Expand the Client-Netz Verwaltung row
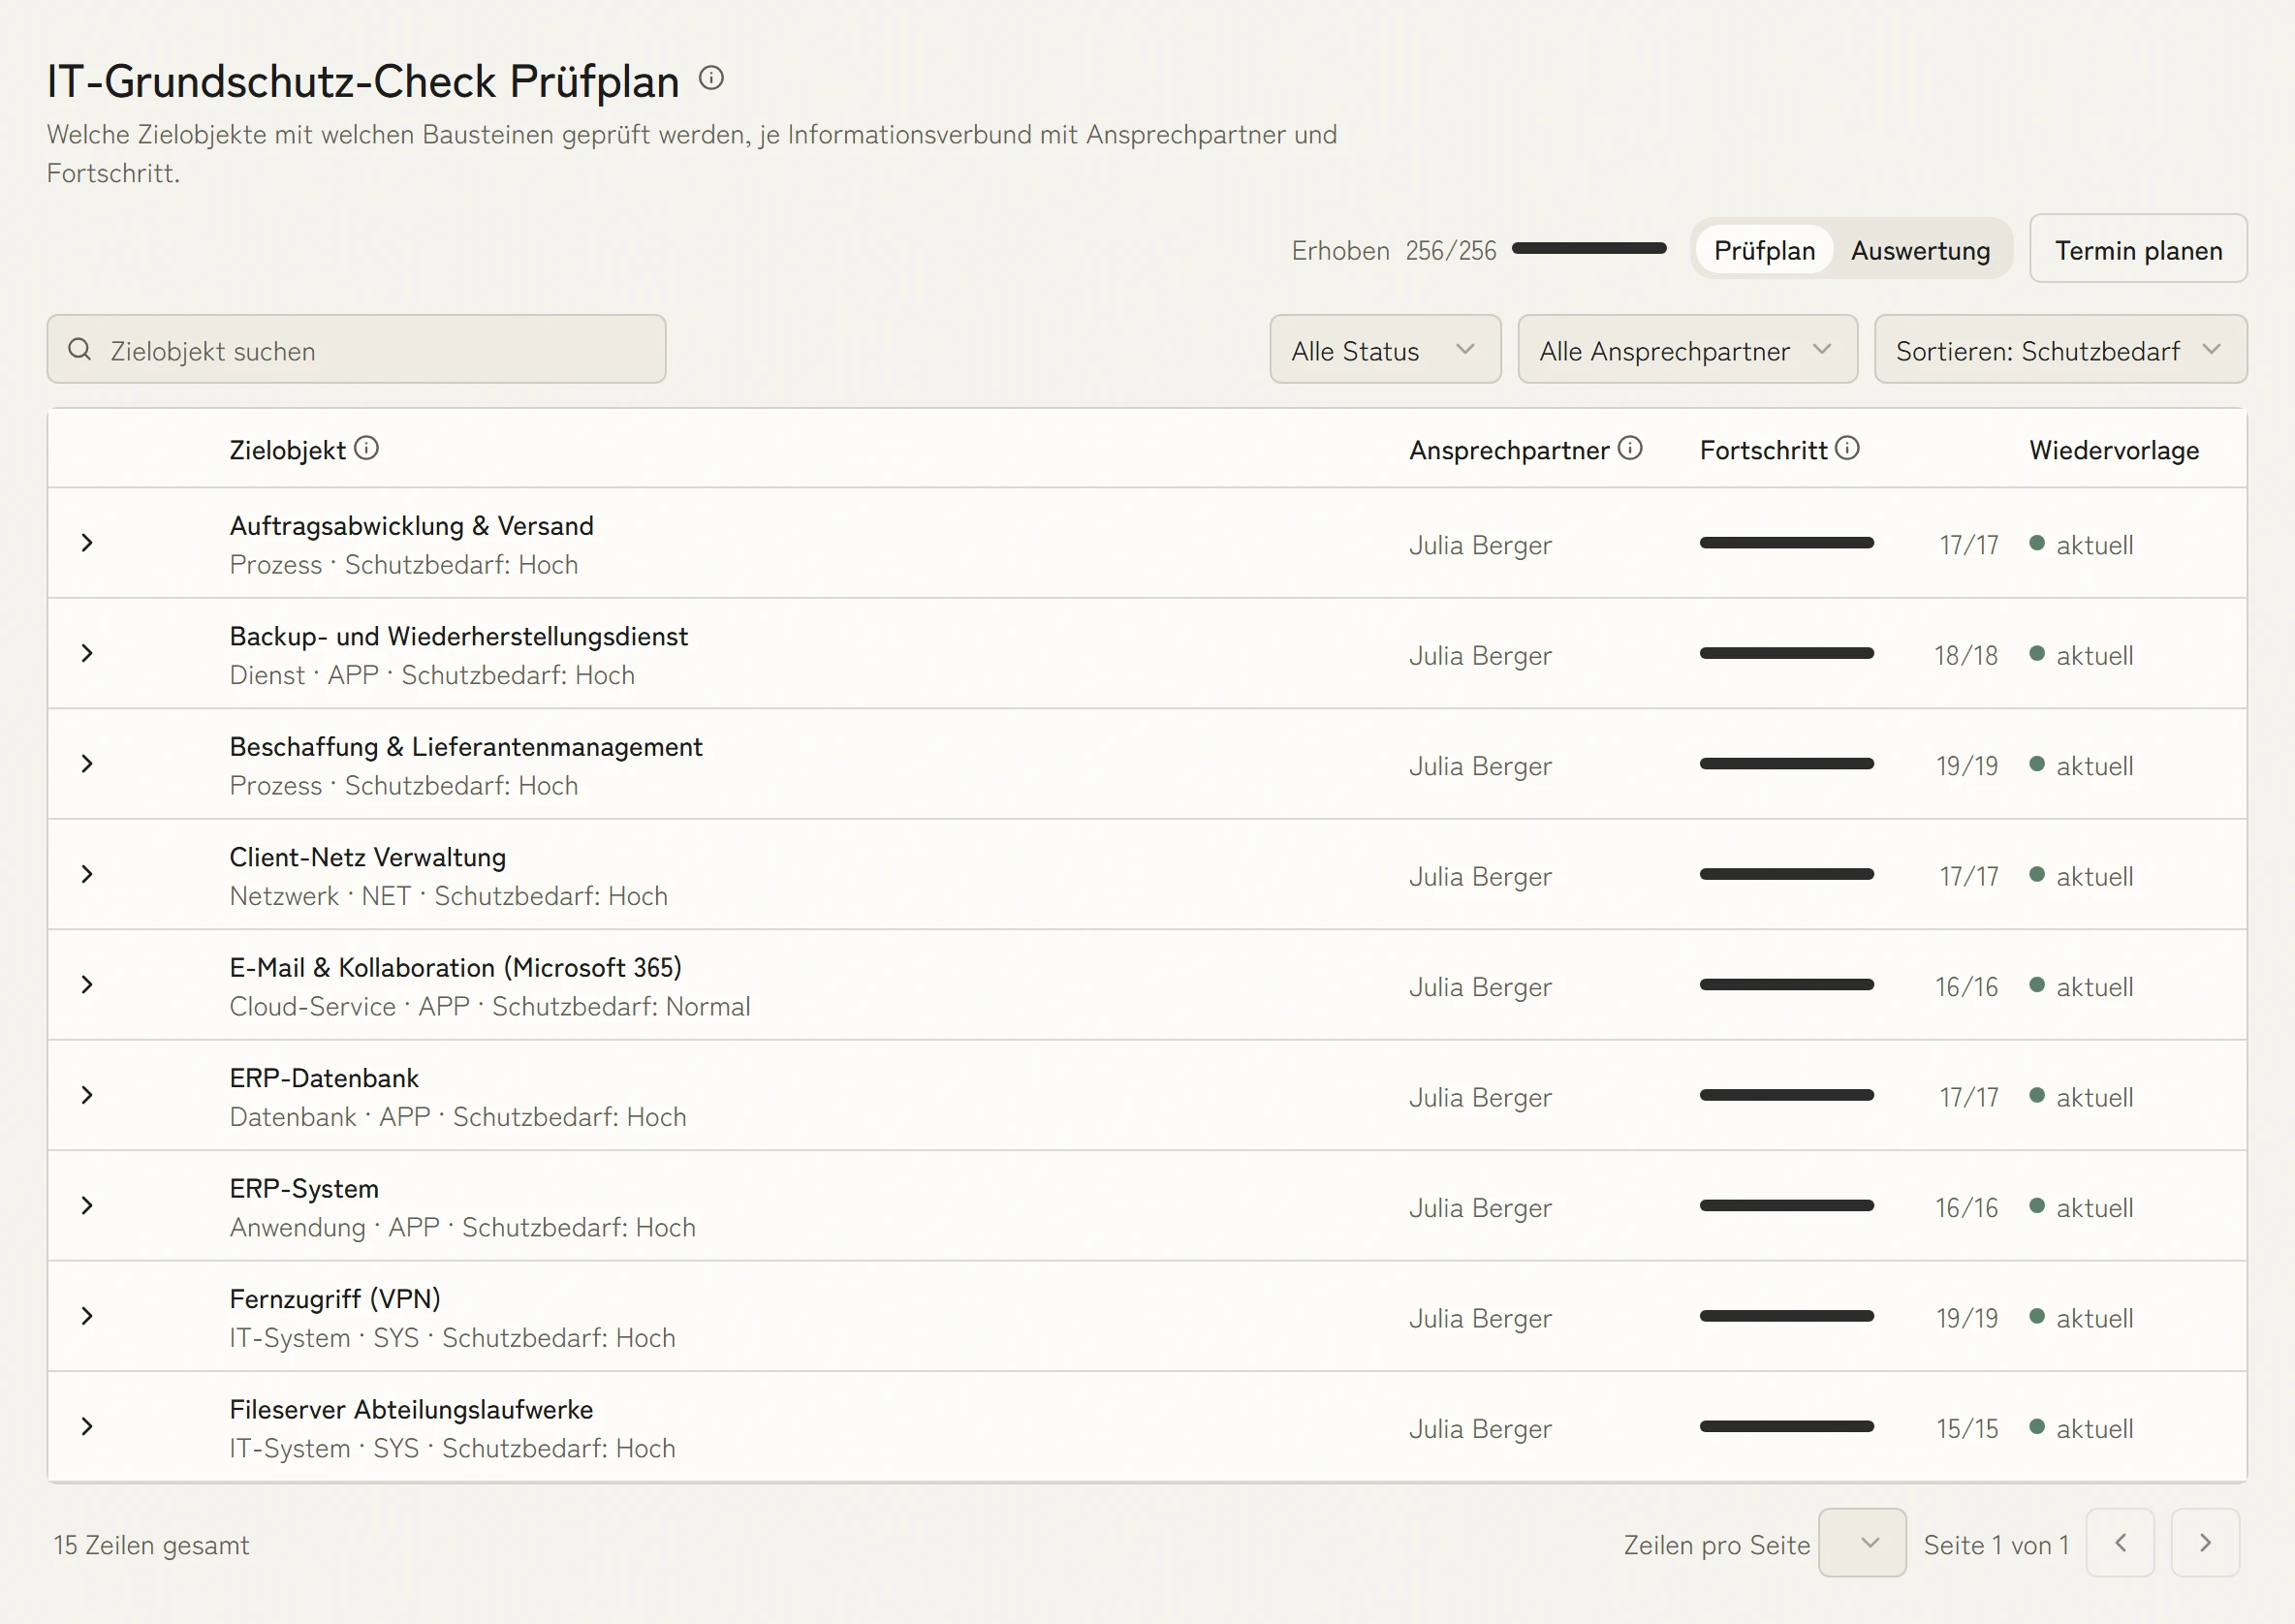The image size is (2295, 1624). tap(87, 874)
